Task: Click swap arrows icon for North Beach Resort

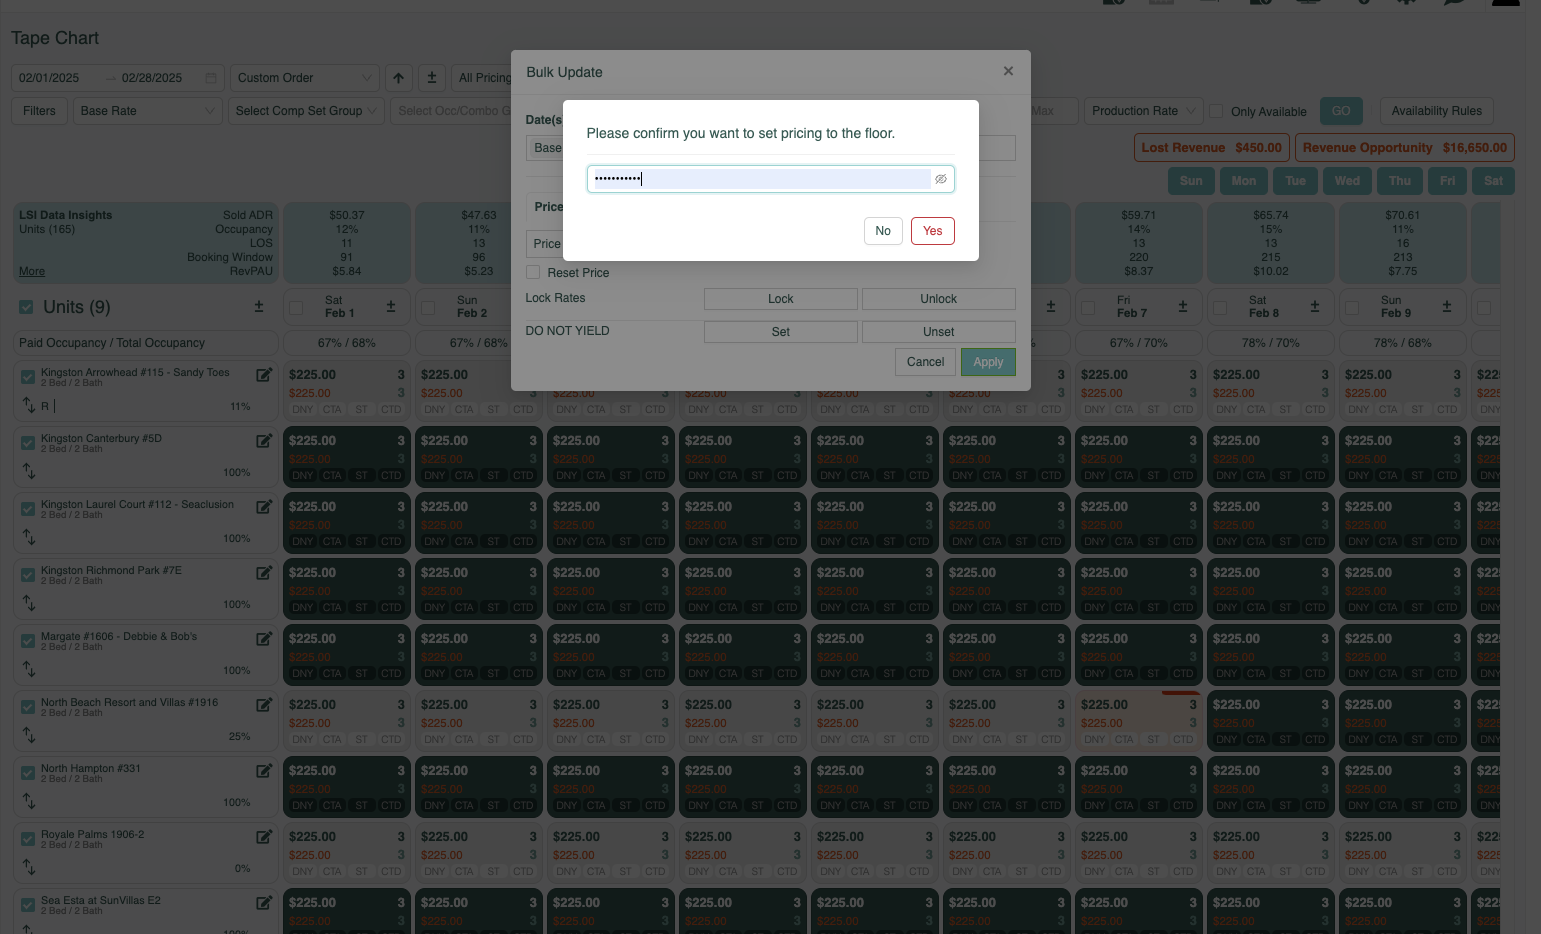Action: click(29, 735)
